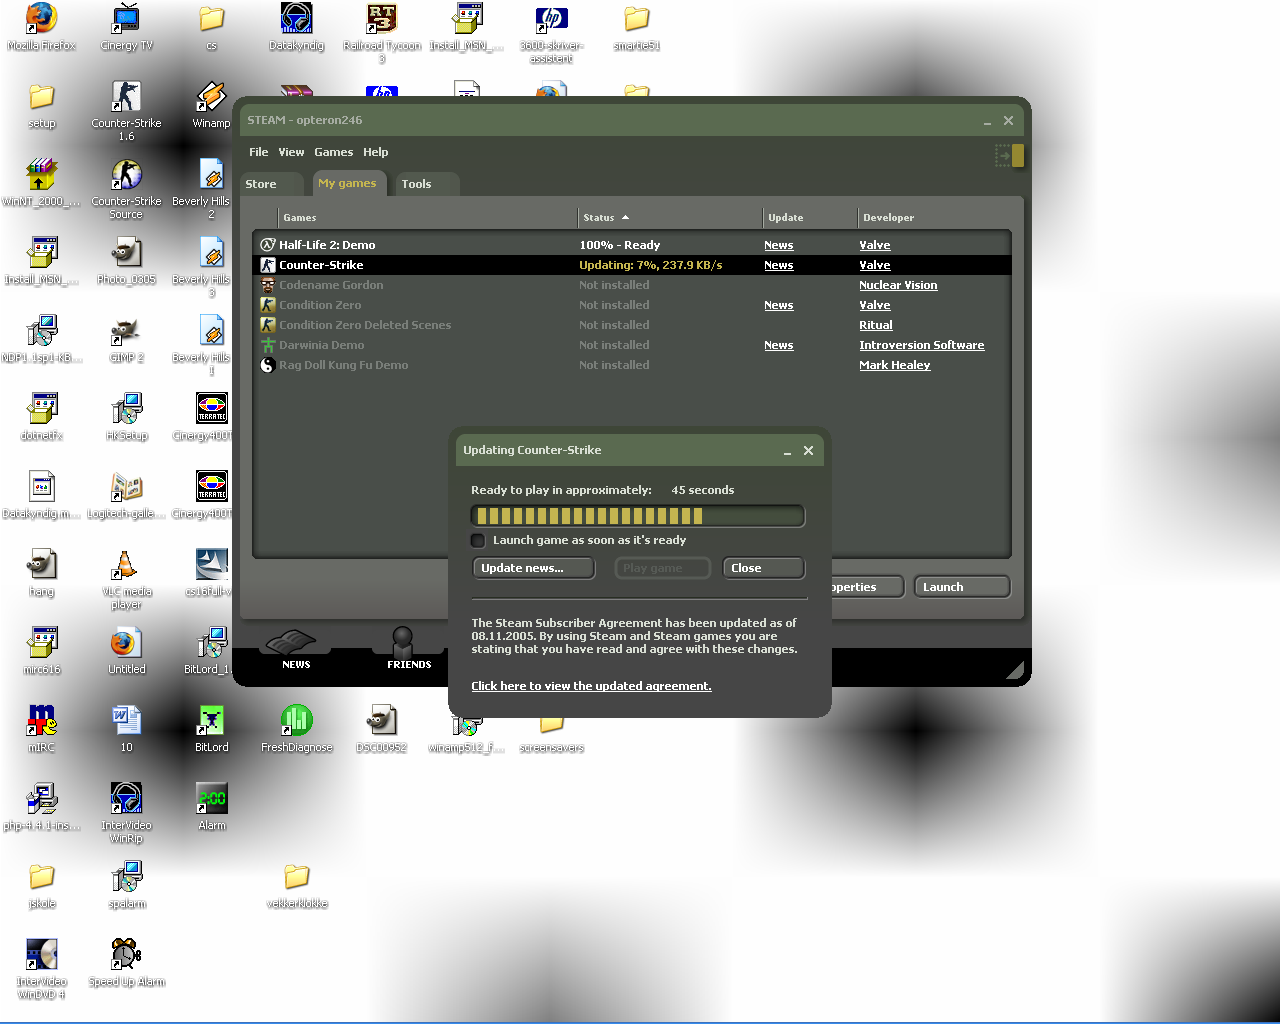Click the Condition Zero Deleted Scenes icon
The image size is (1280, 1024).
267,325
